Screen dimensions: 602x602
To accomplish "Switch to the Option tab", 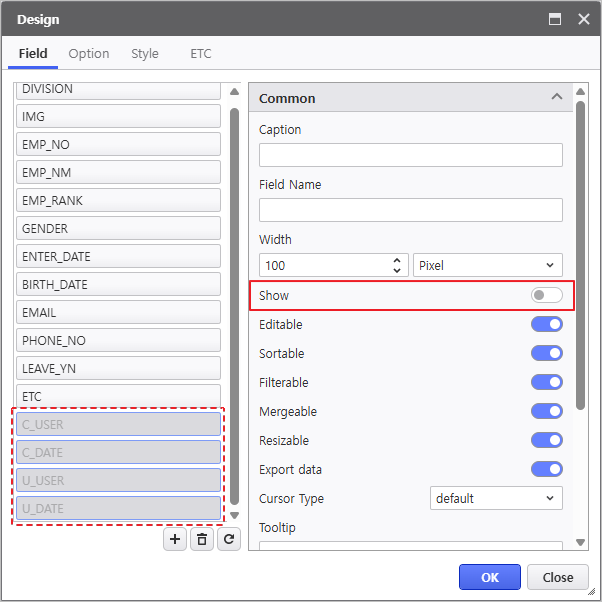I will (x=89, y=54).
